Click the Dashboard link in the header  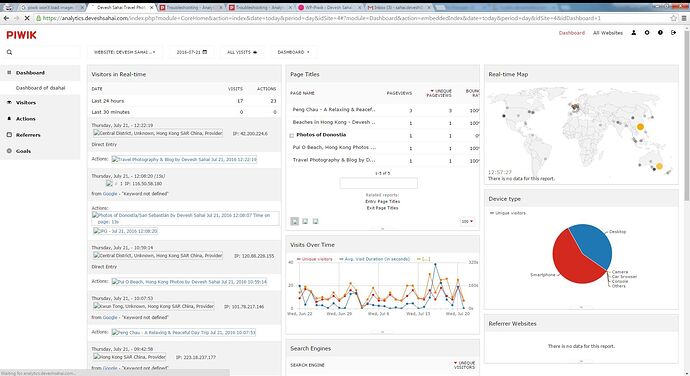click(x=572, y=33)
